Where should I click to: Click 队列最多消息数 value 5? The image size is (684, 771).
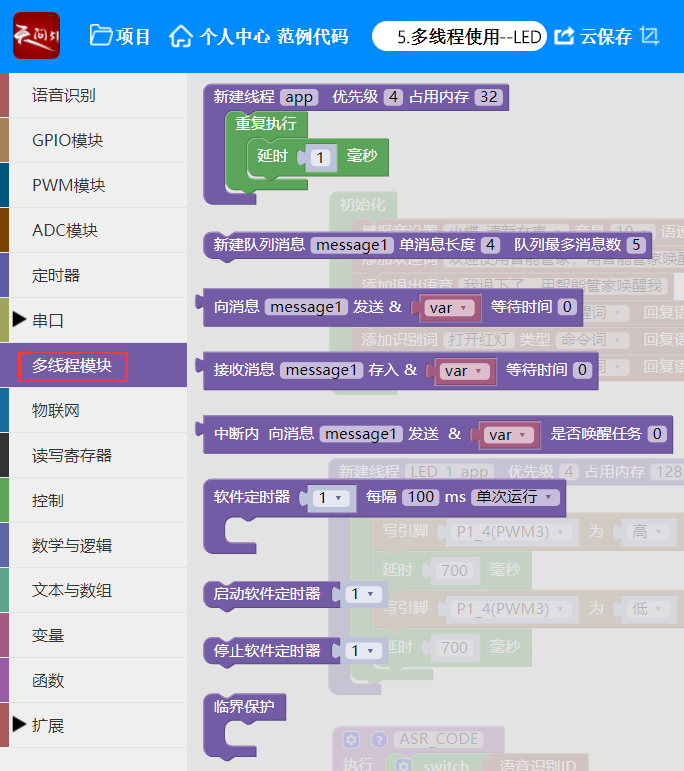(636, 245)
